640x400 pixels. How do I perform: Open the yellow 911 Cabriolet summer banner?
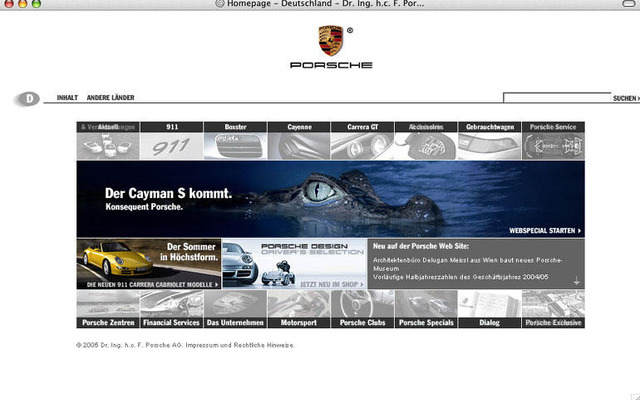point(149,264)
